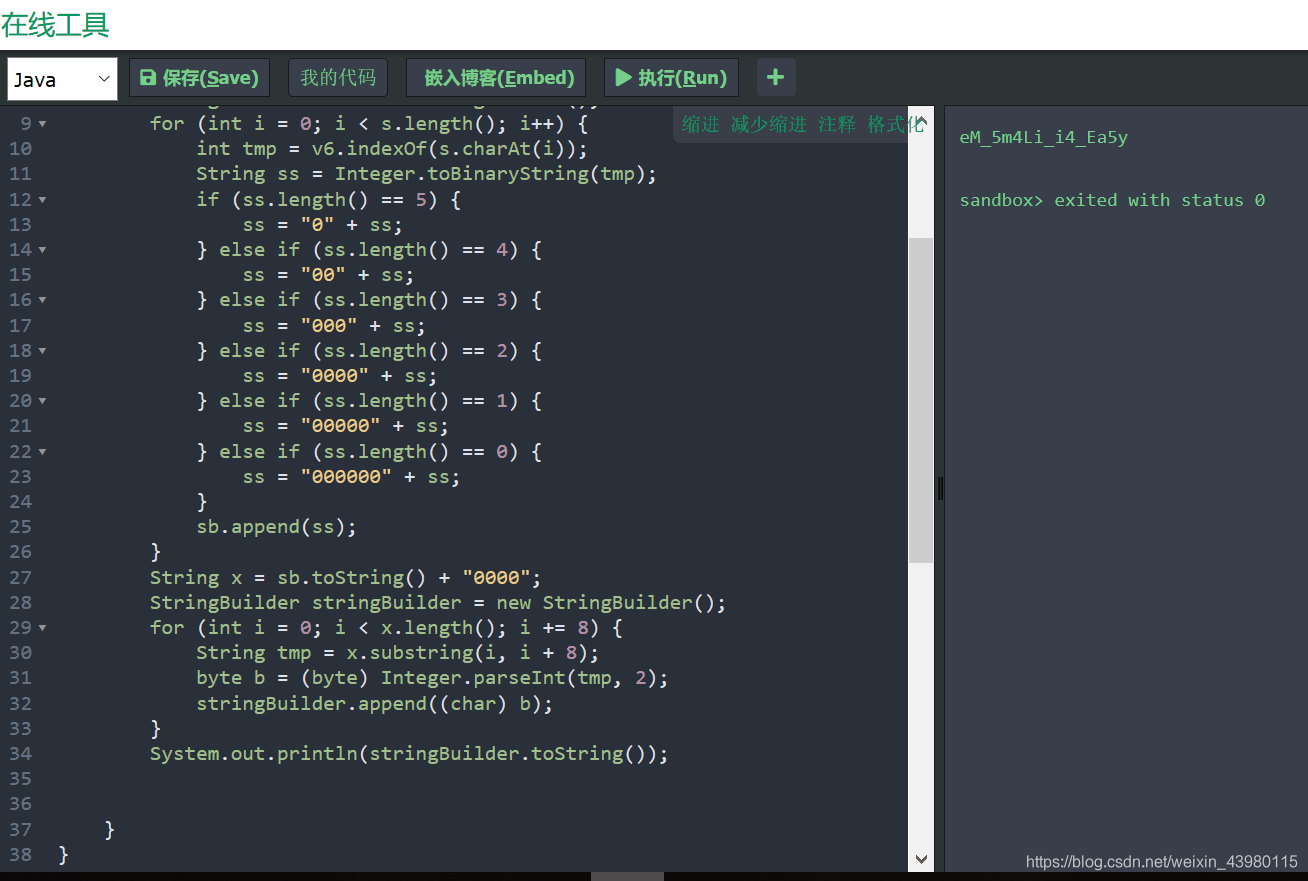1308x881 pixels.
Task: Click the 在线工具 page title
Action: [55, 24]
